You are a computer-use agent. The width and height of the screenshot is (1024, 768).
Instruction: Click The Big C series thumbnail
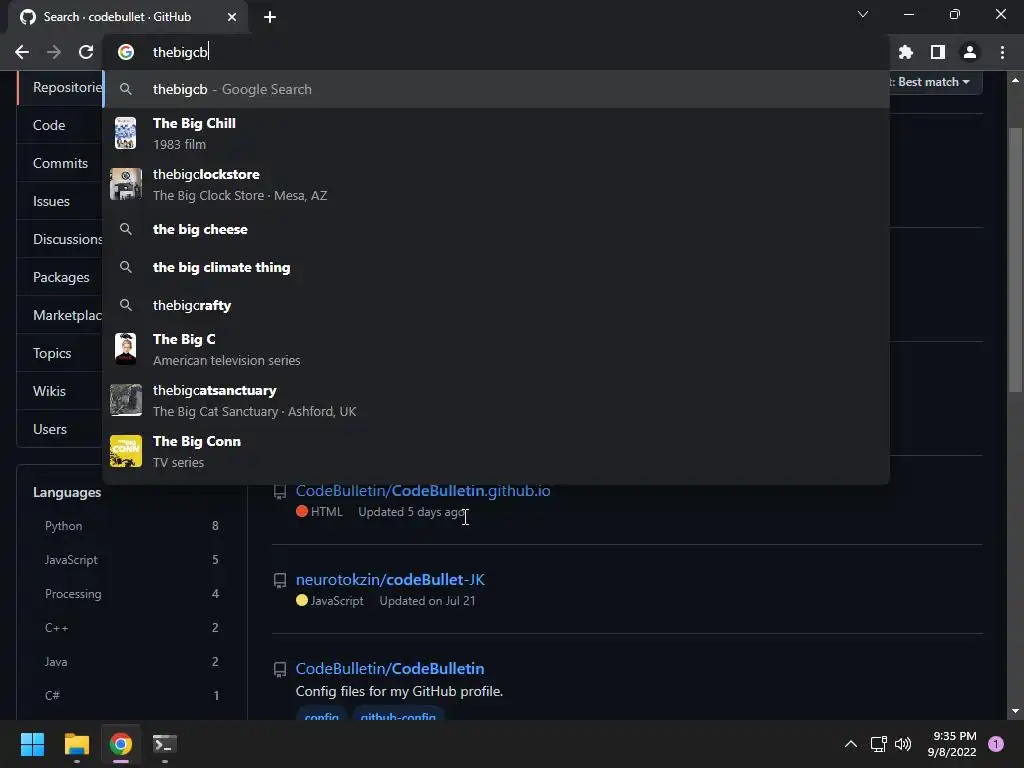(x=125, y=349)
